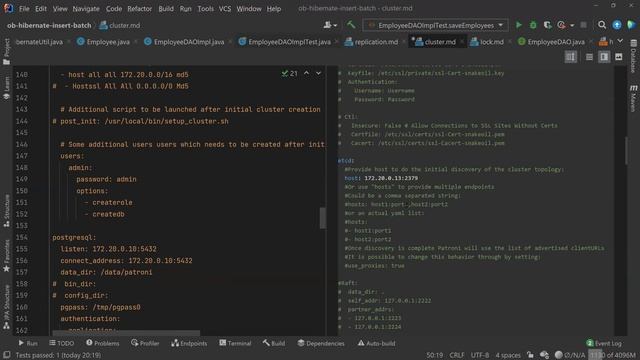Click the Profiler run icon in toolbar
The width and height of the screenshot is (640, 360).
tap(562, 25)
